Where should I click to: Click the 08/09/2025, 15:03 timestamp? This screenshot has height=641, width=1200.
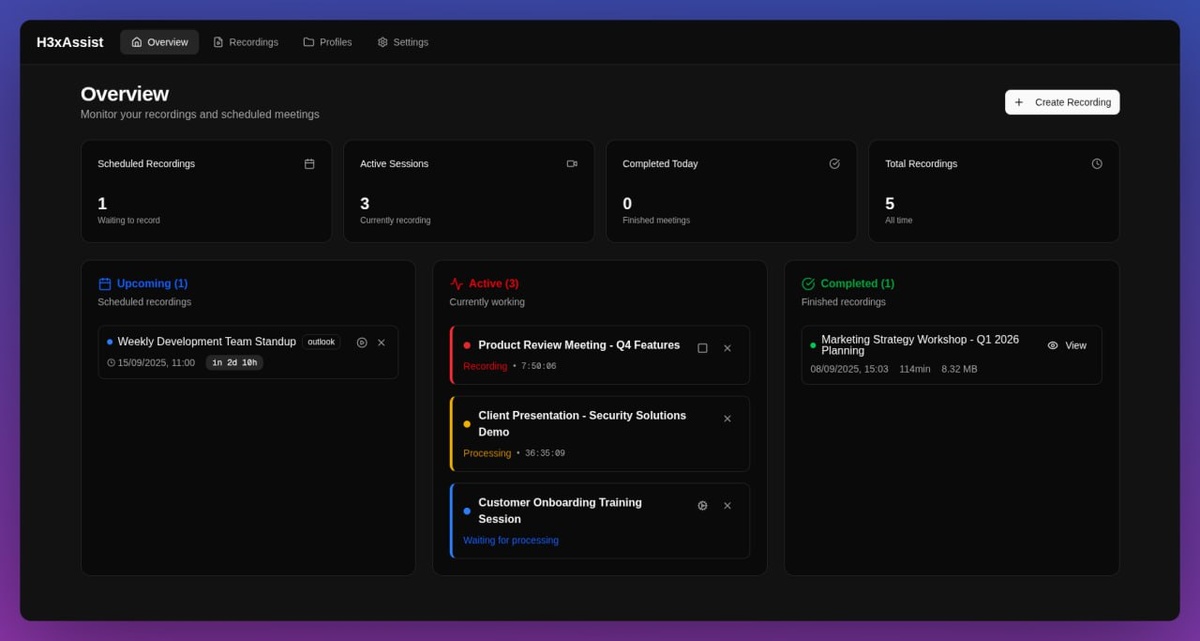tap(849, 370)
